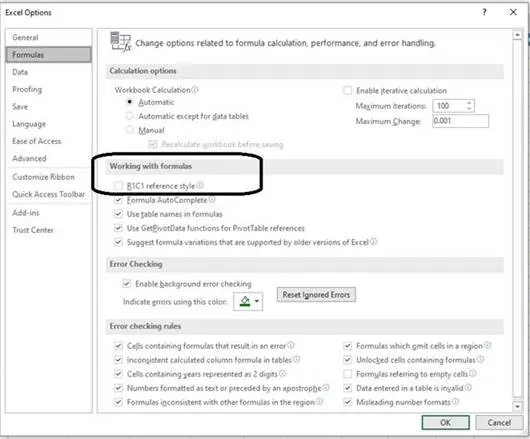
Task: Toggle Formulas inconsistent with other formulas
Action: pyautogui.click(x=118, y=402)
